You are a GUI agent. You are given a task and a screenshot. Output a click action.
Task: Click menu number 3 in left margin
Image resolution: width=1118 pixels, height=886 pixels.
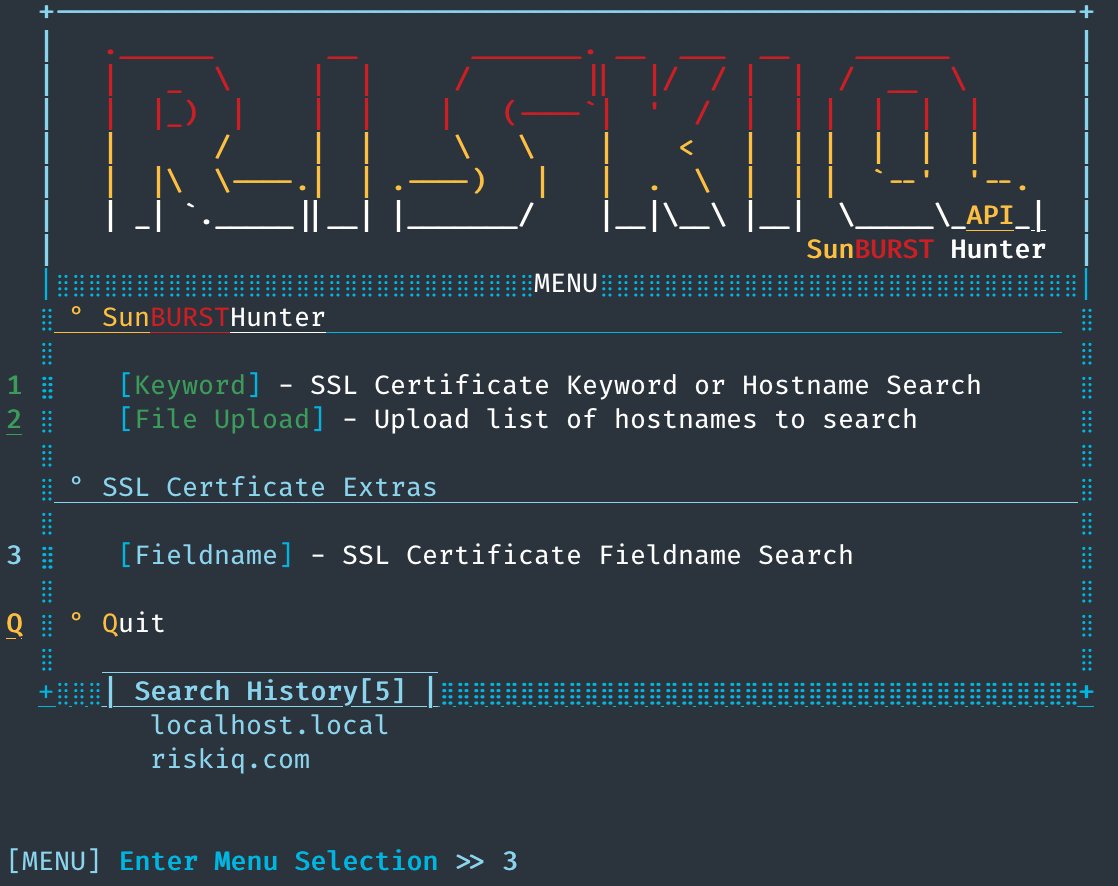point(14,555)
